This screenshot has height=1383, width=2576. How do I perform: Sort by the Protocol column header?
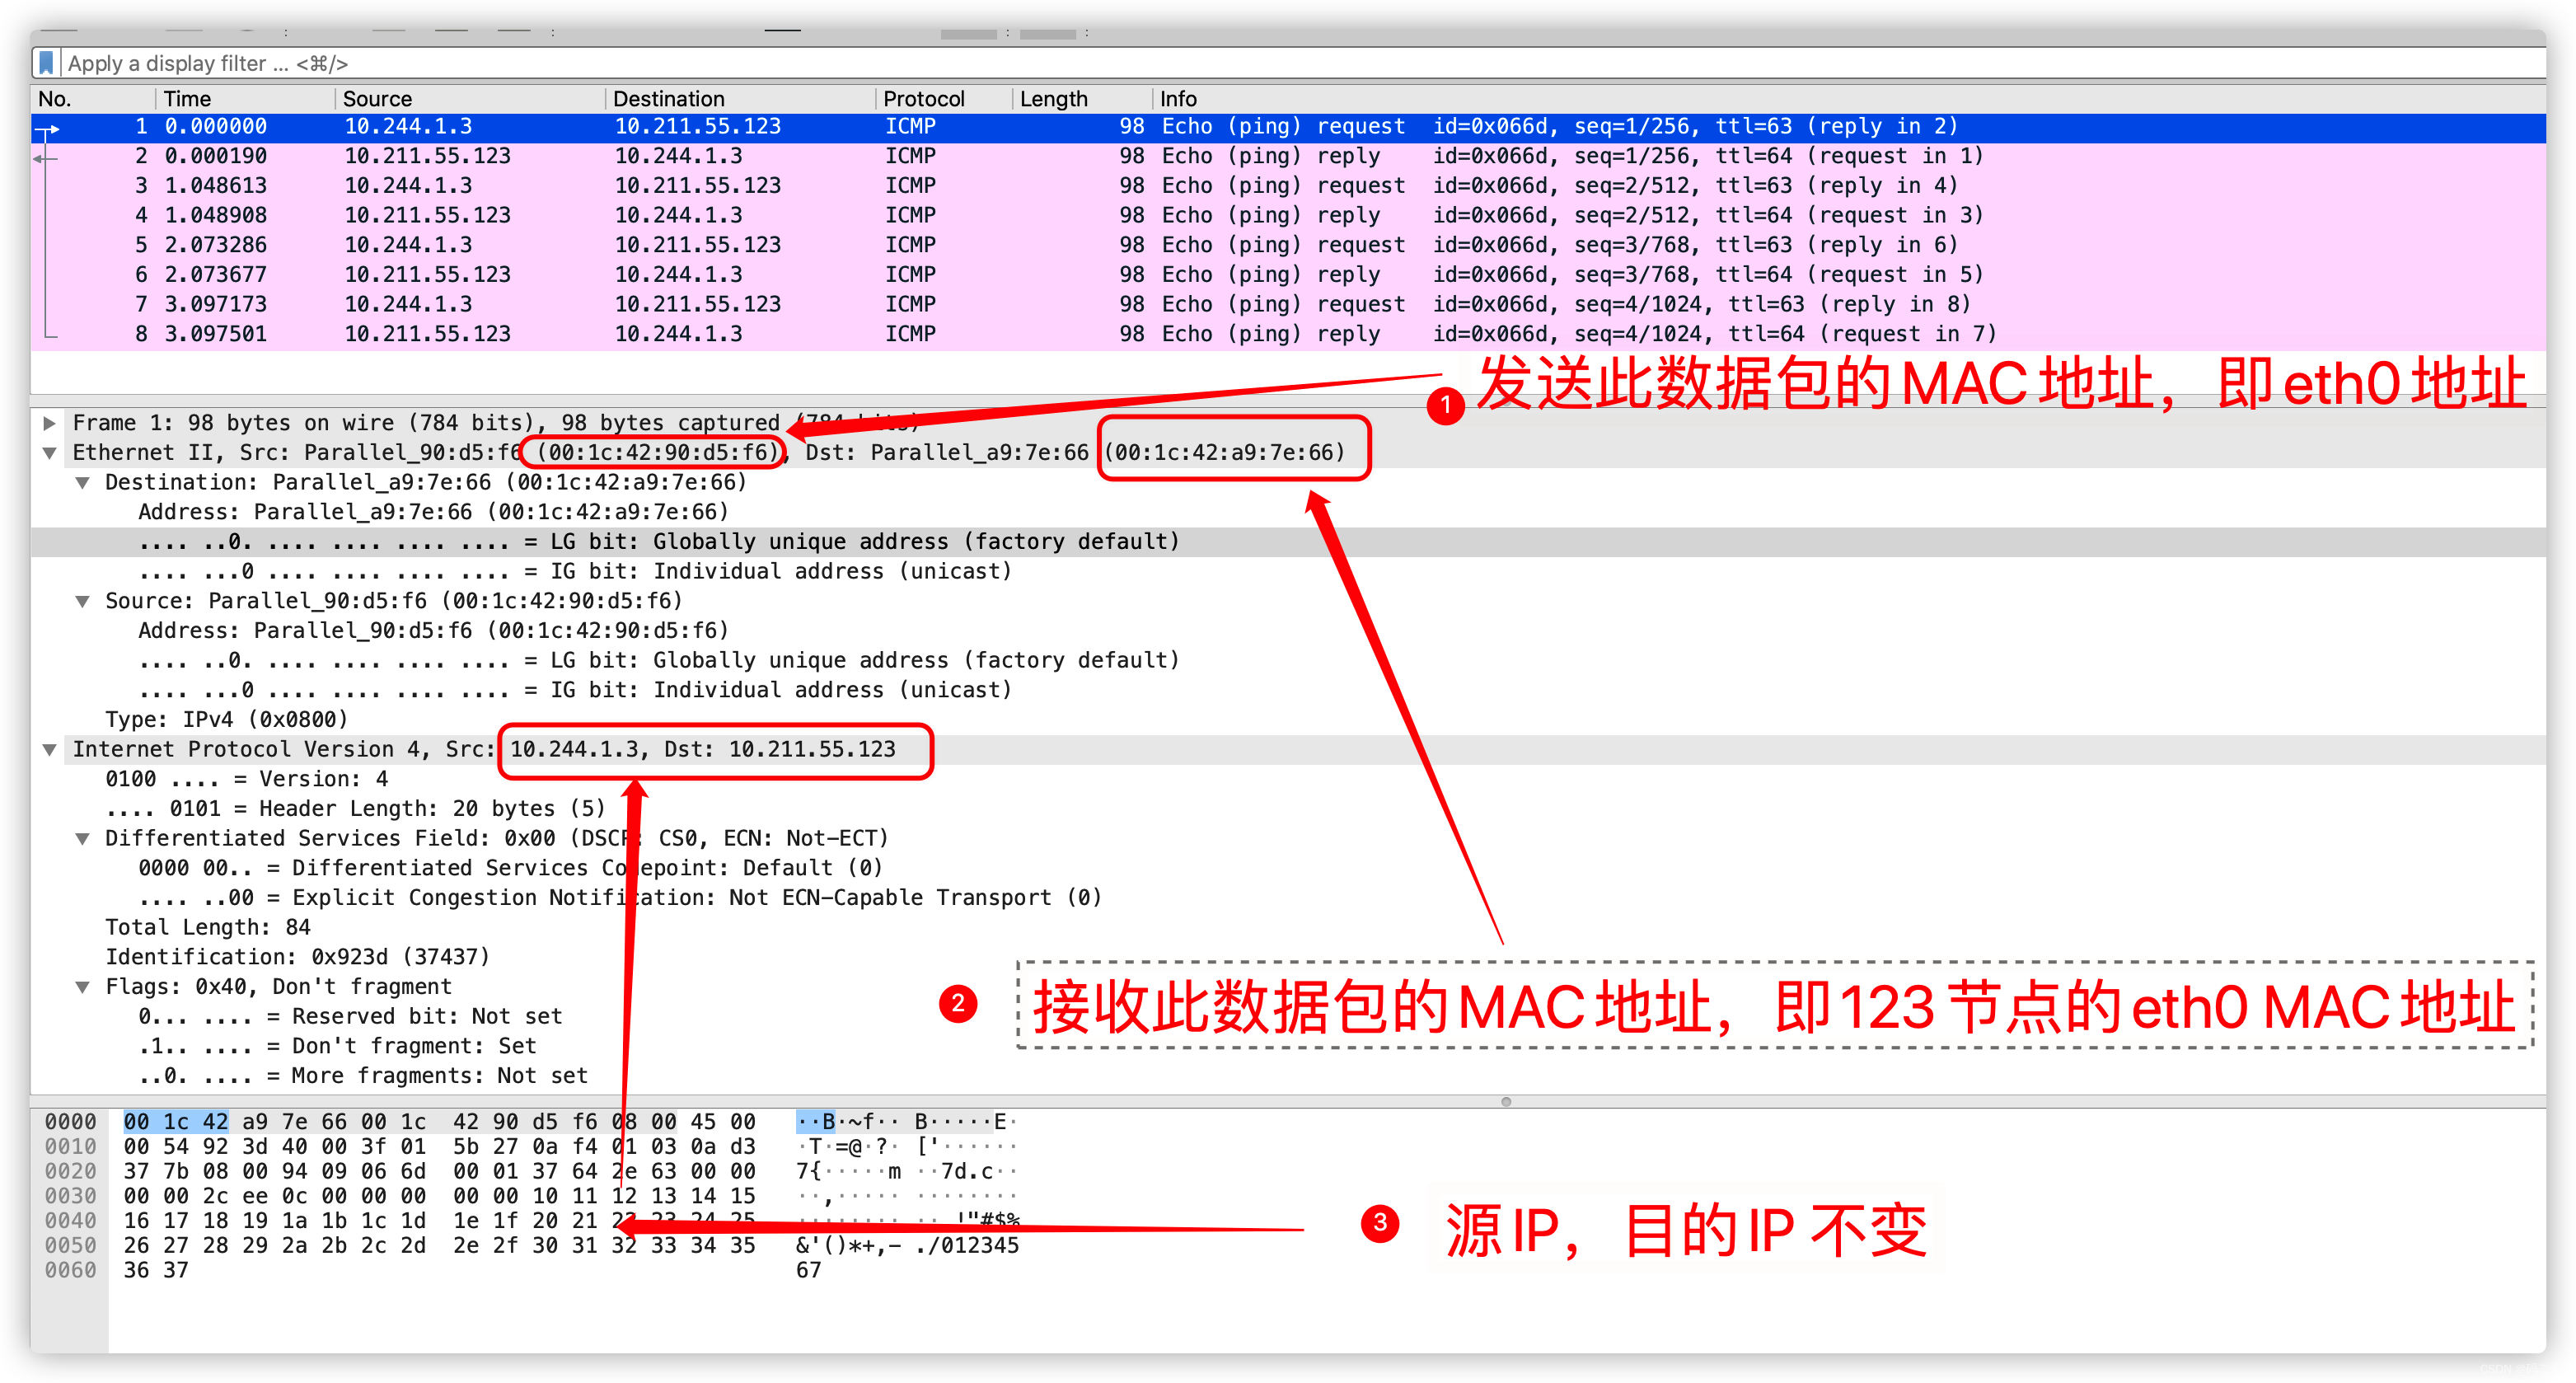pyautogui.click(x=944, y=98)
